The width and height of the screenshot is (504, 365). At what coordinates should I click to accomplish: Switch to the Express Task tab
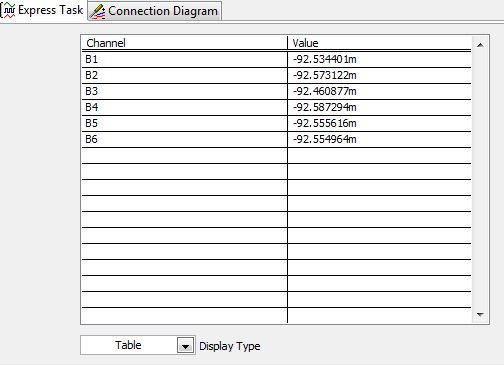pyautogui.click(x=44, y=10)
